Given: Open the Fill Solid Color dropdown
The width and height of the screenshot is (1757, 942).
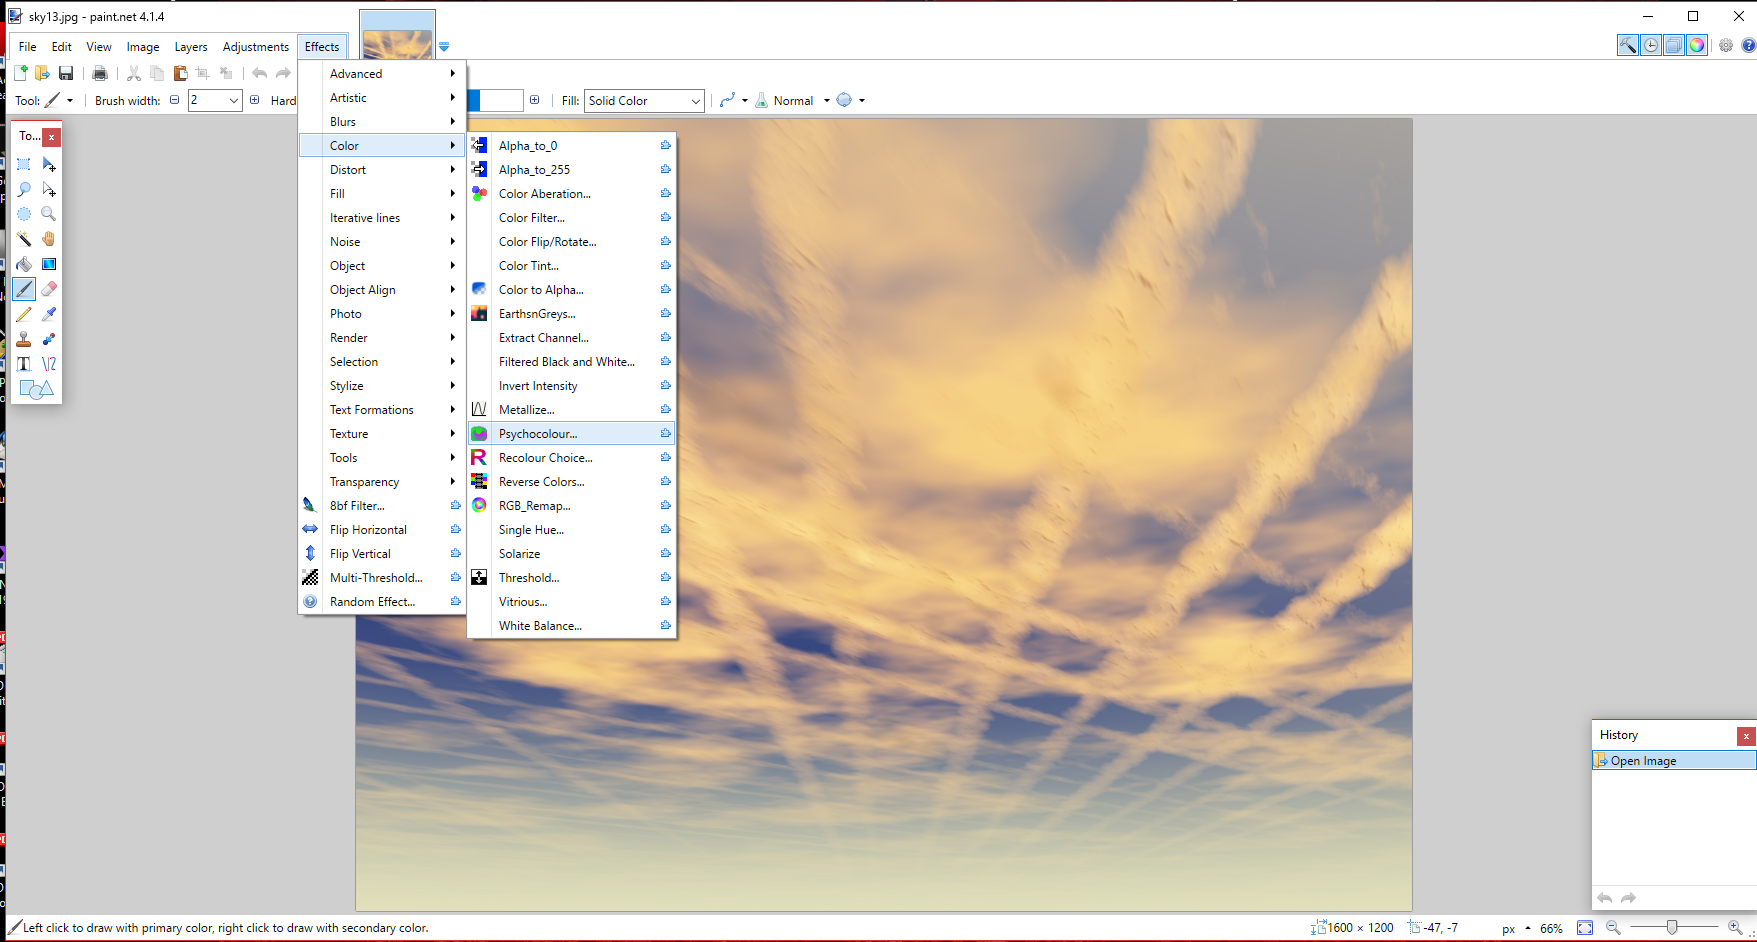Looking at the screenshot, I should point(645,101).
